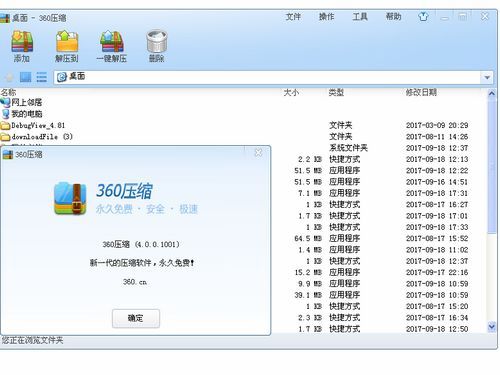Sort by 类型 column header
The height and width of the screenshot is (375, 500).
(x=336, y=92)
